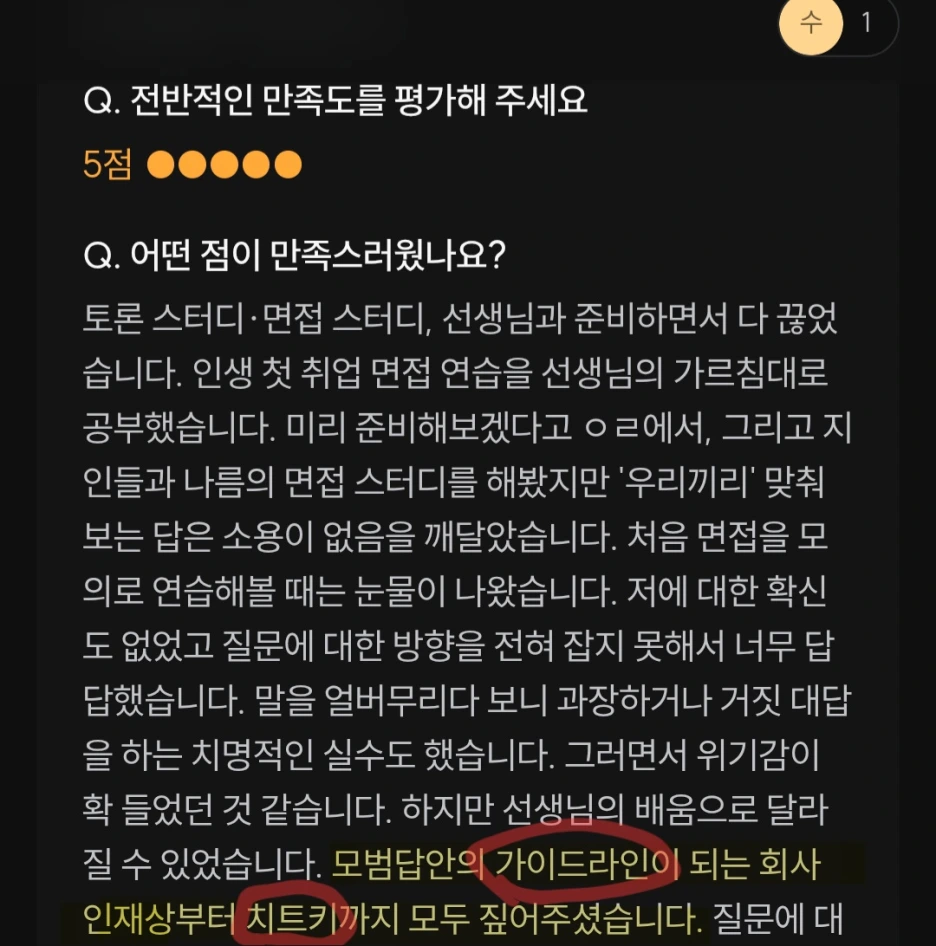The height and width of the screenshot is (946, 936).
Task: Select the first orange rating dot
Action: point(161,165)
